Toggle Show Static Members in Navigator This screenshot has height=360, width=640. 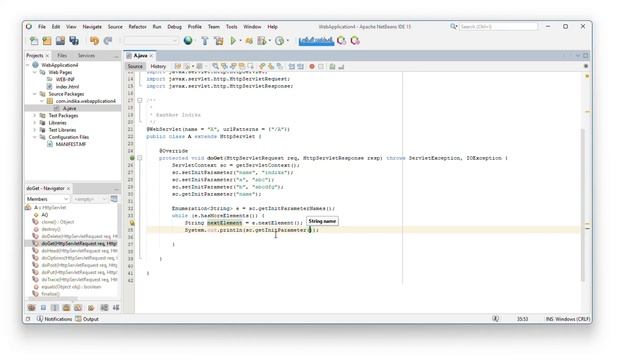click(x=55, y=307)
